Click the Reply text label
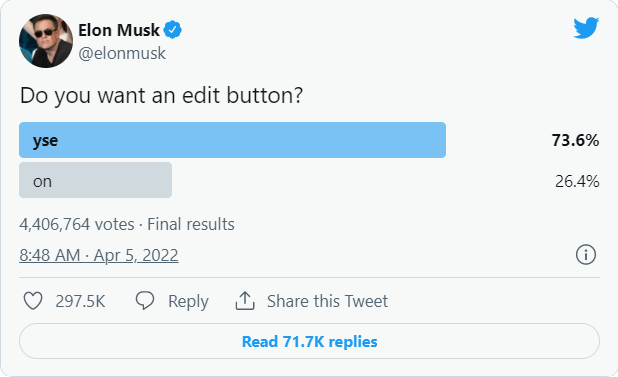618x377 pixels. (x=188, y=301)
